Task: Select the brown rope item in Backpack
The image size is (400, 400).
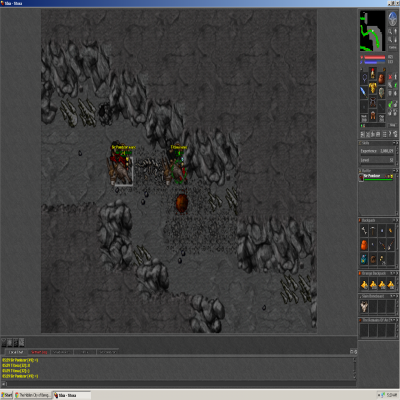Action: 373,259
